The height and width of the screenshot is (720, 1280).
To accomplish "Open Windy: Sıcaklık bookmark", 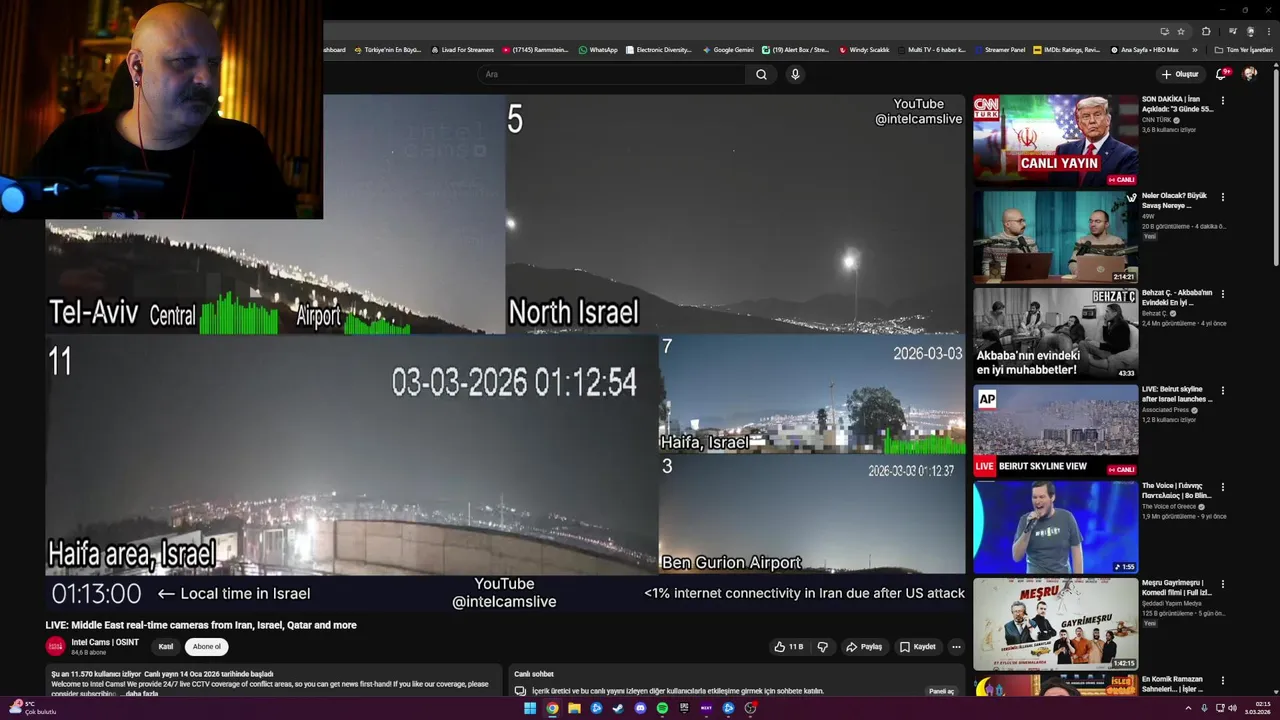I will pyautogui.click(x=864, y=49).
